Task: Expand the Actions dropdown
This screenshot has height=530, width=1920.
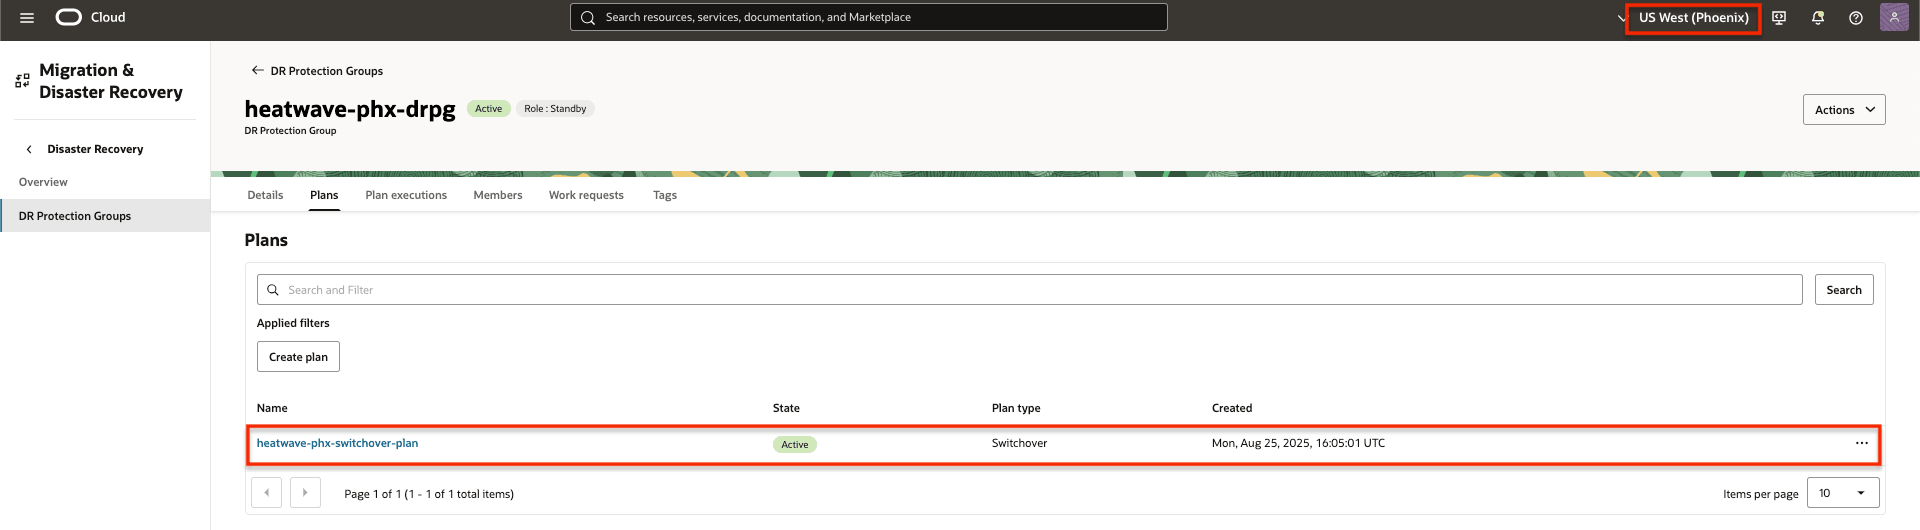Action: 1844,110
